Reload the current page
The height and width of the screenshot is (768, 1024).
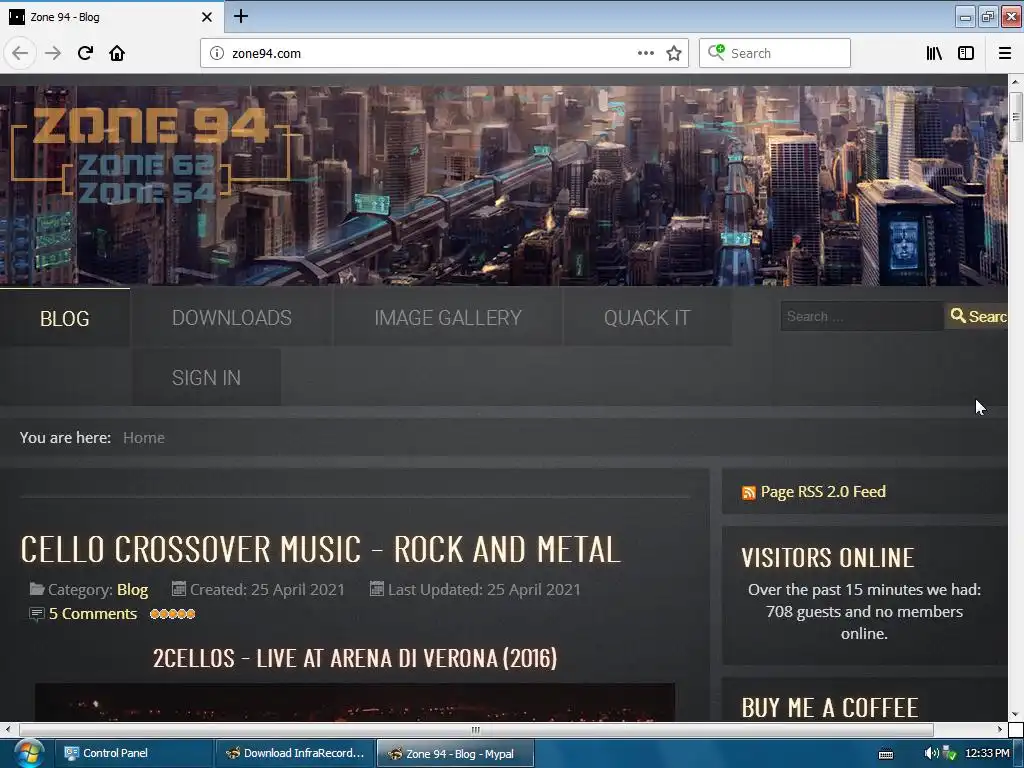coord(85,53)
